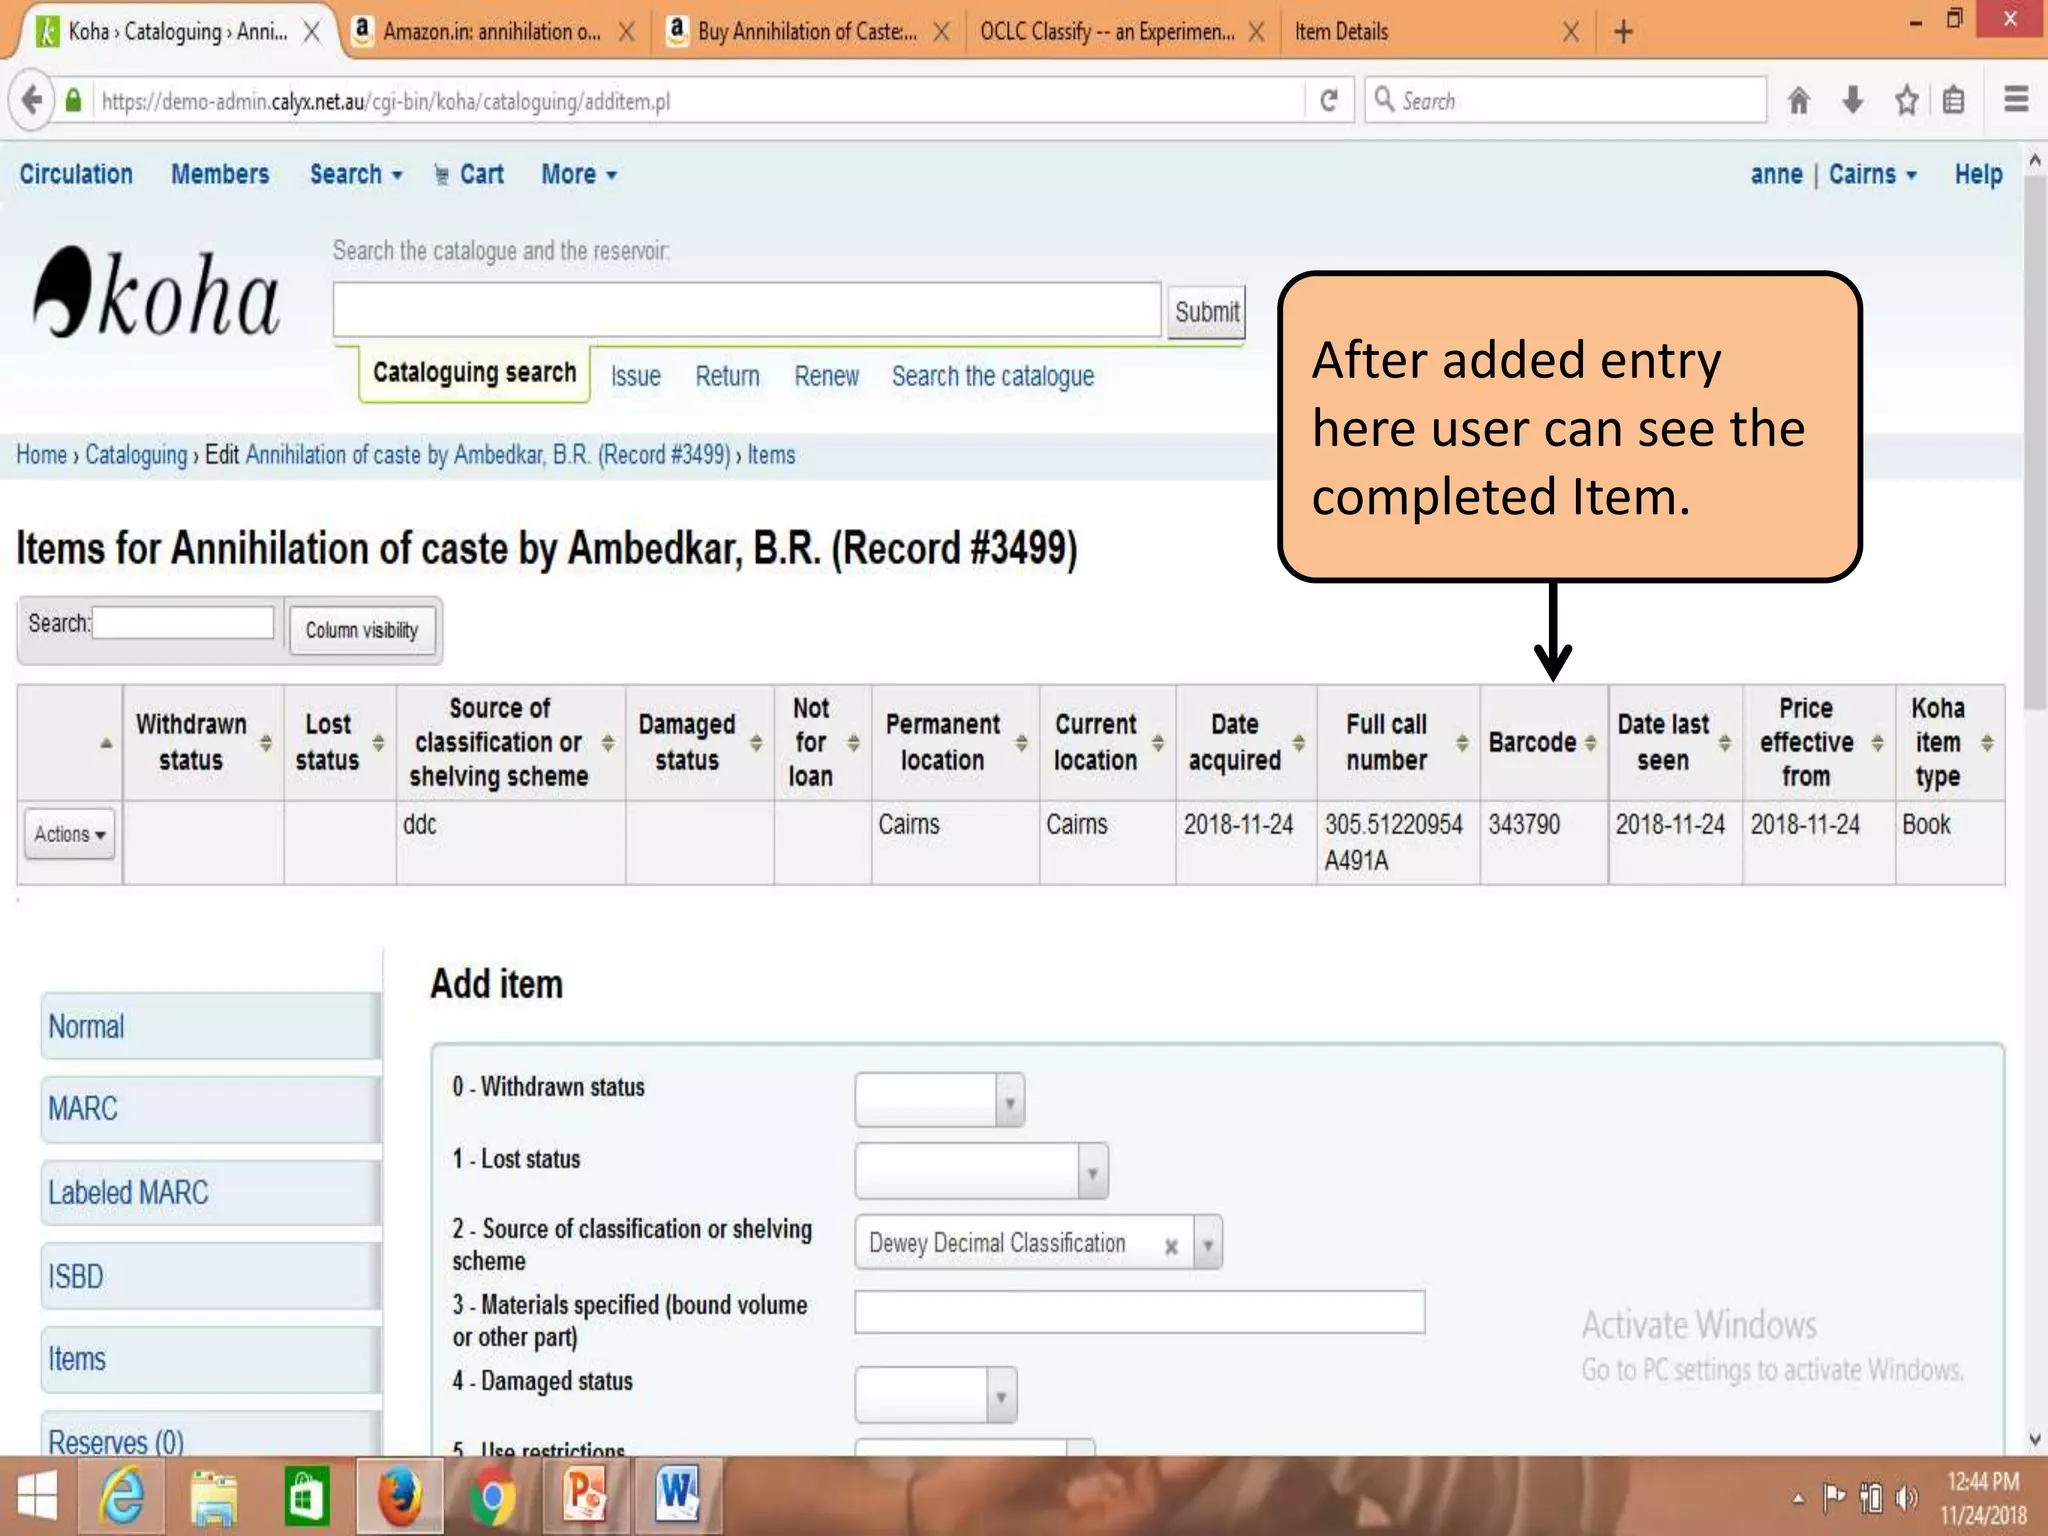This screenshot has width=2048, height=1536.
Task: Open Google Chrome from taskbar
Action: point(491,1497)
